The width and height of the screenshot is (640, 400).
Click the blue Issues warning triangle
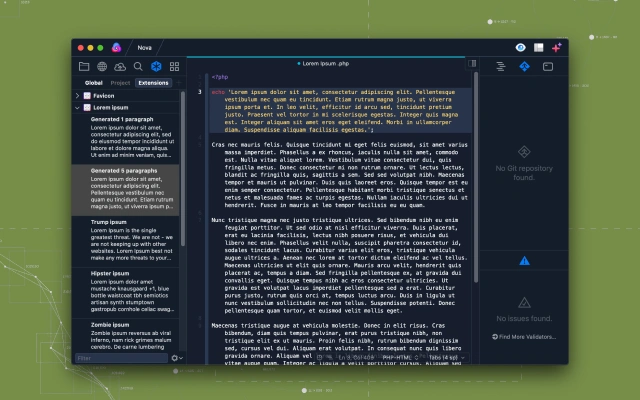(524, 261)
